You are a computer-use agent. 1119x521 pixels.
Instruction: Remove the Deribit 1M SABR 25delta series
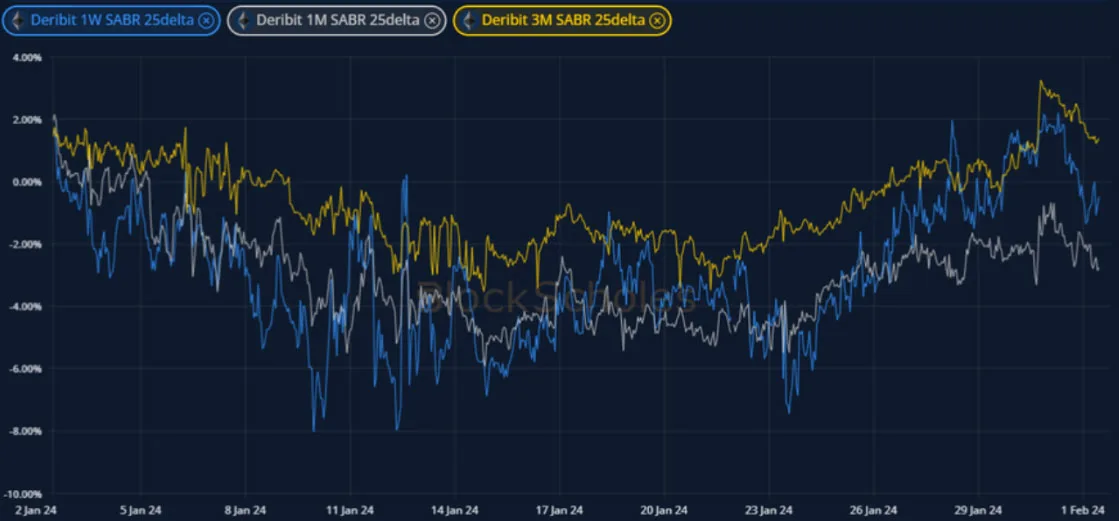(x=431, y=21)
